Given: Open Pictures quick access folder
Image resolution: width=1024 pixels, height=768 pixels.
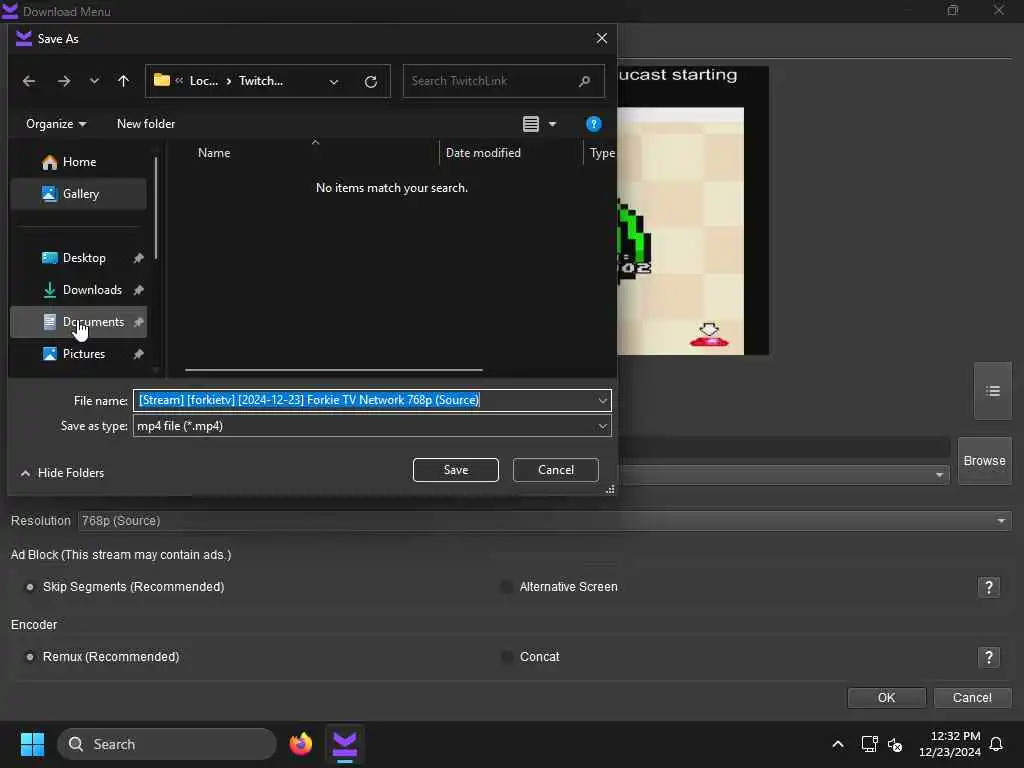Looking at the screenshot, I should pos(78,354).
